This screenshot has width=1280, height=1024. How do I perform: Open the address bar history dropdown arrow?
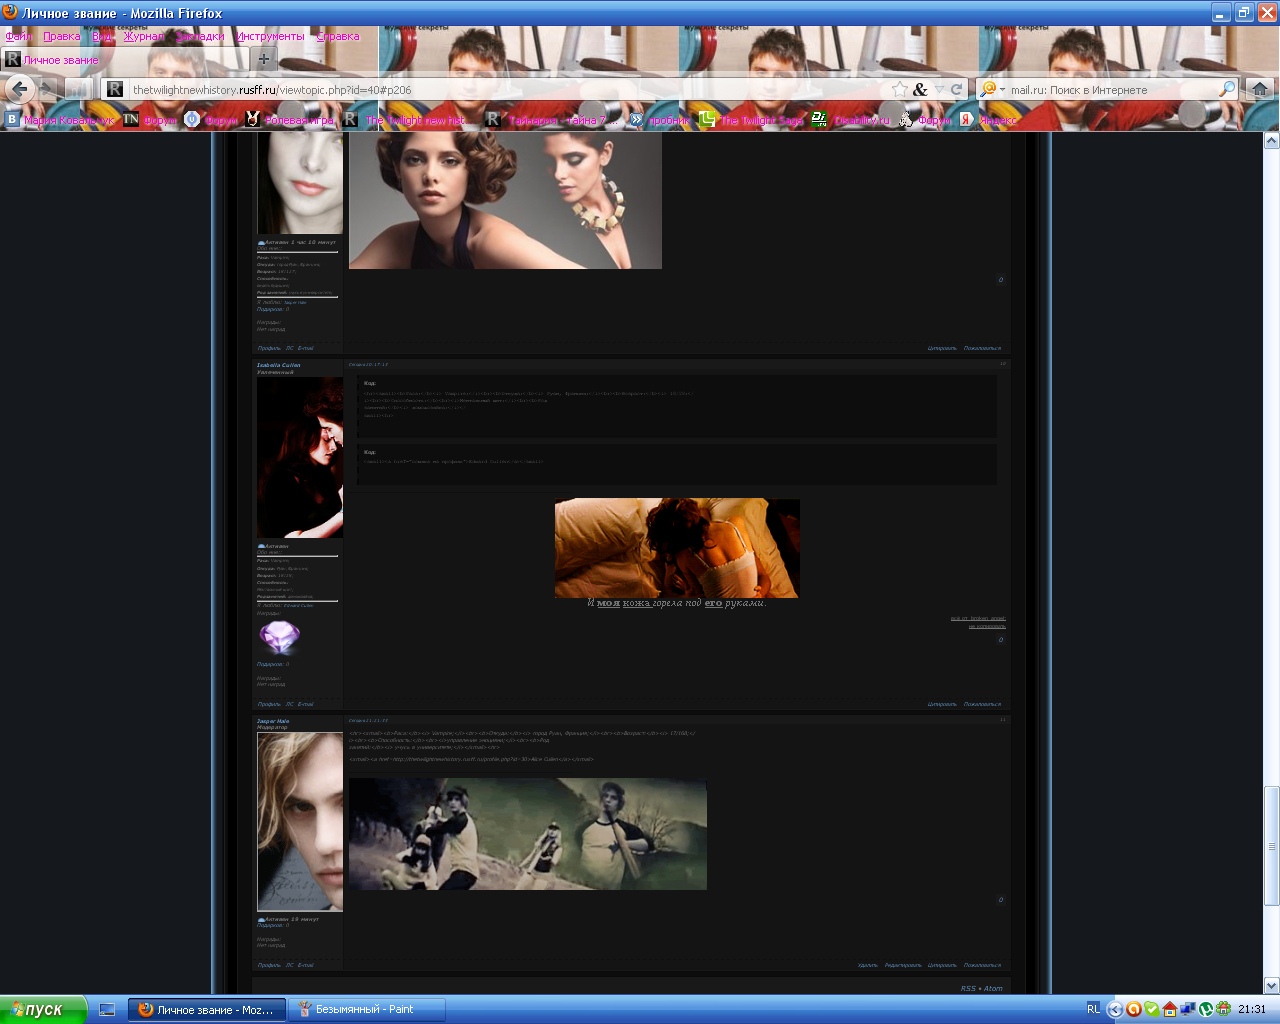tap(939, 89)
